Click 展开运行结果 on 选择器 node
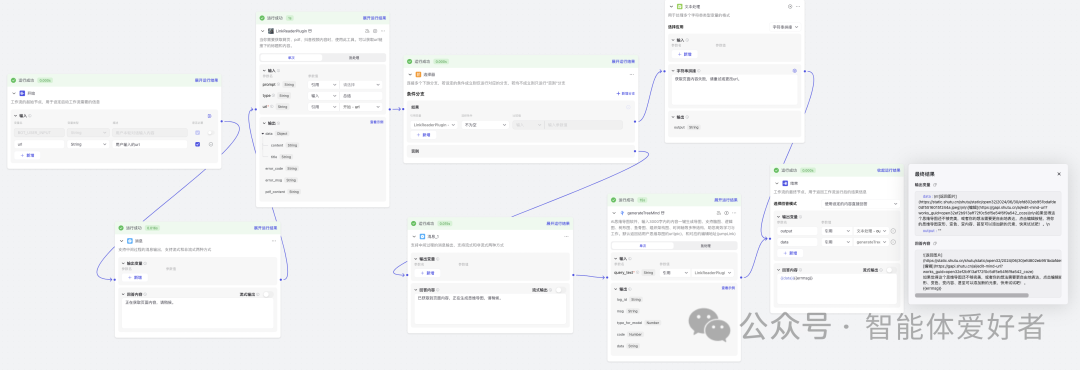Screen dimensions: 1080x370 click(624, 61)
